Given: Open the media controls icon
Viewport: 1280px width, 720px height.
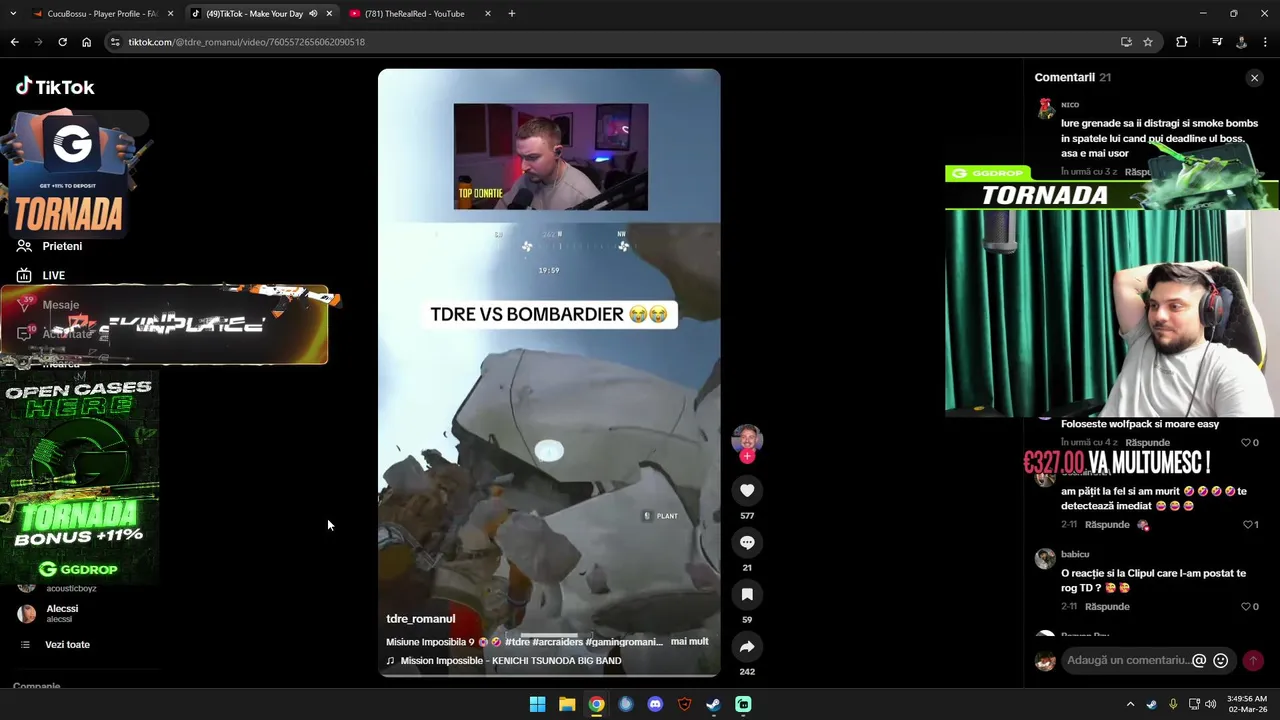Looking at the screenshot, I should (1217, 42).
